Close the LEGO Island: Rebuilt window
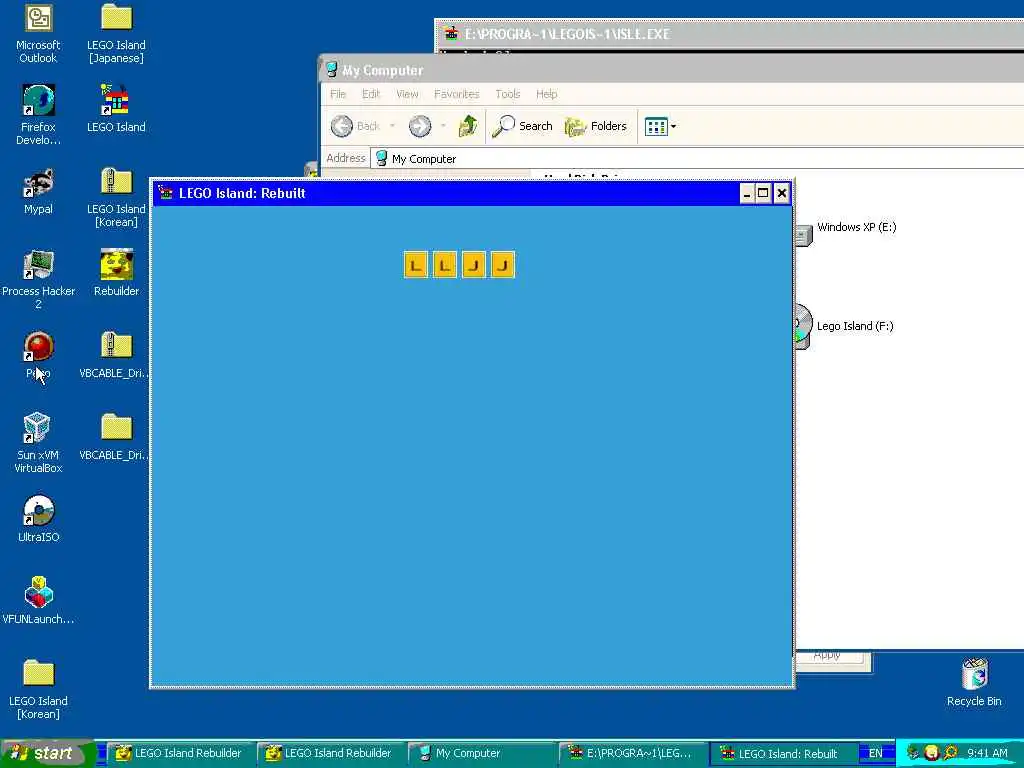The image size is (1024, 768). pyautogui.click(x=782, y=193)
